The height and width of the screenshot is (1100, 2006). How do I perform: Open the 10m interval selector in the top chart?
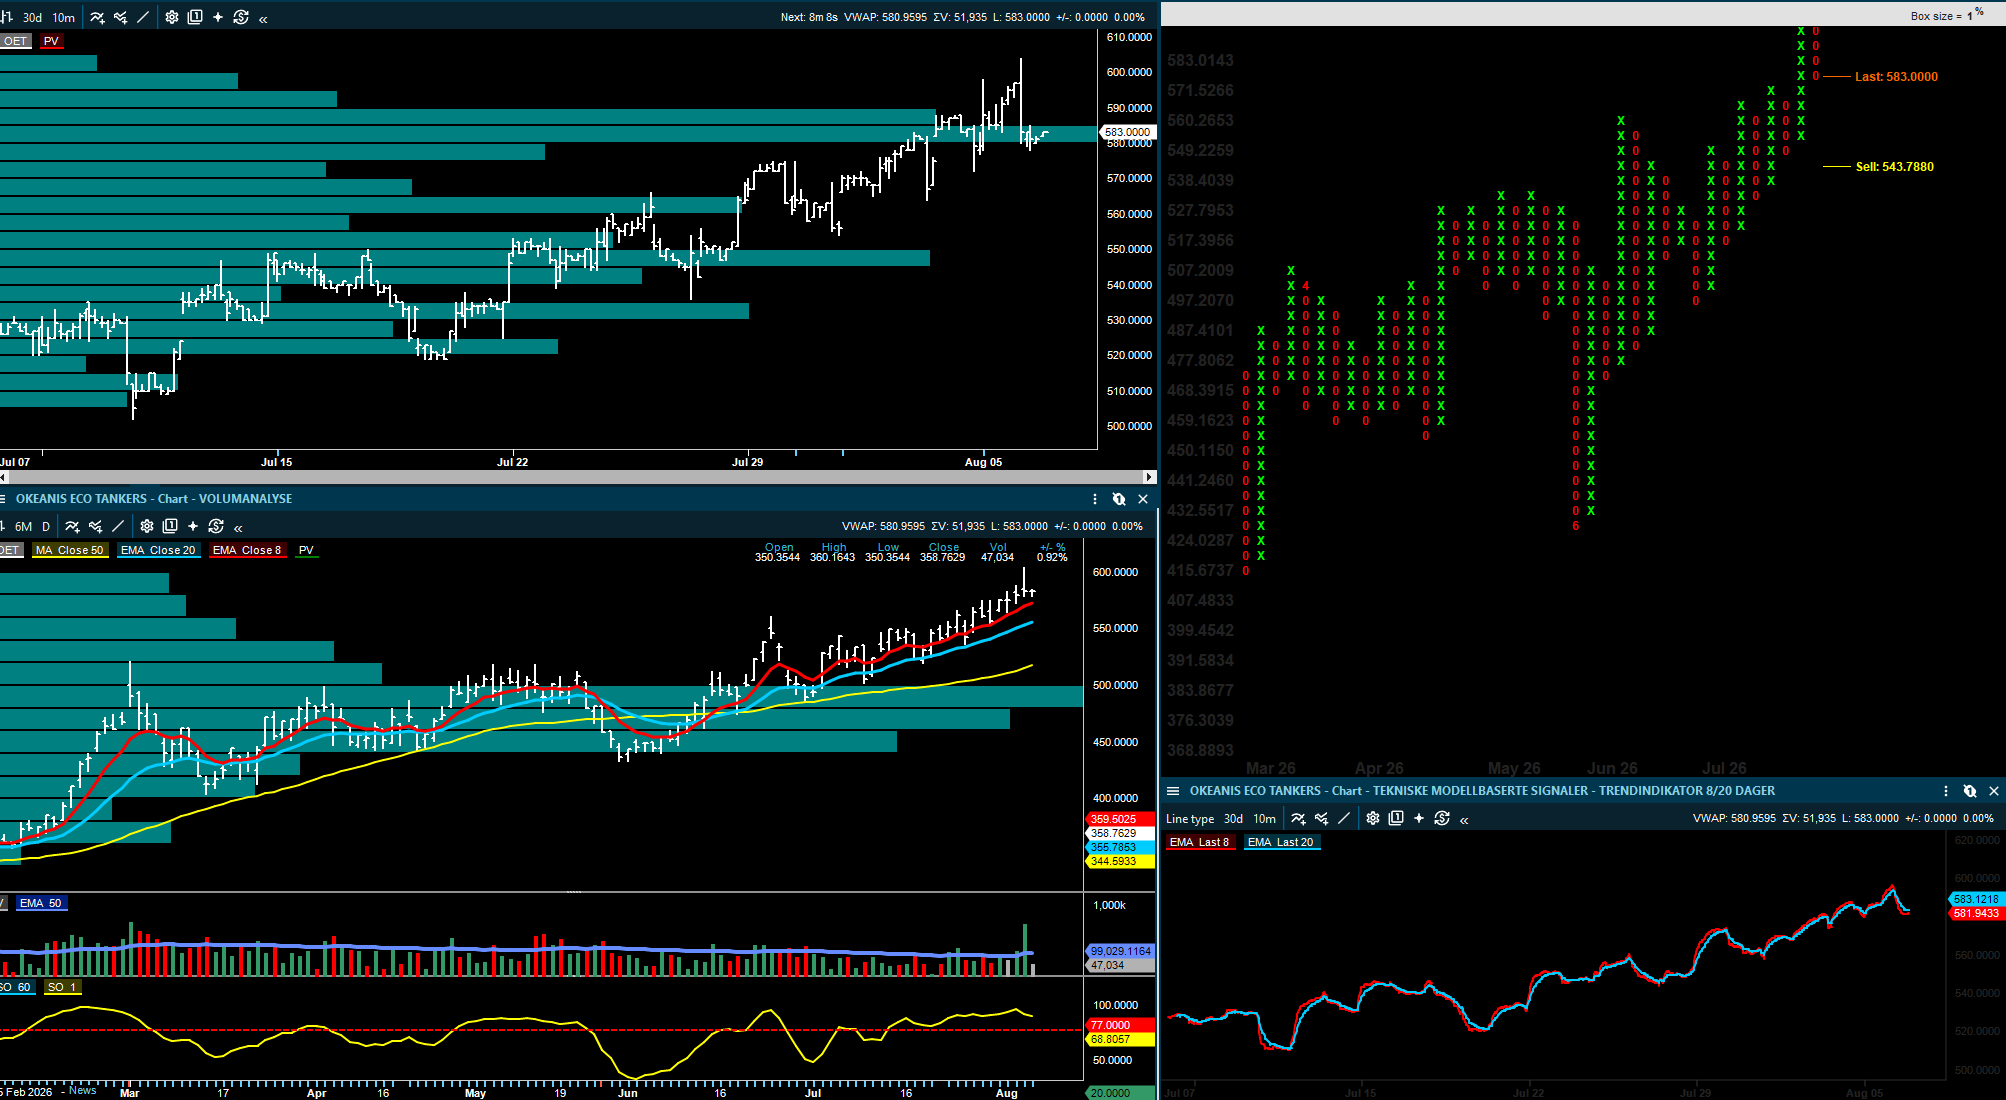click(x=64, y=18)
